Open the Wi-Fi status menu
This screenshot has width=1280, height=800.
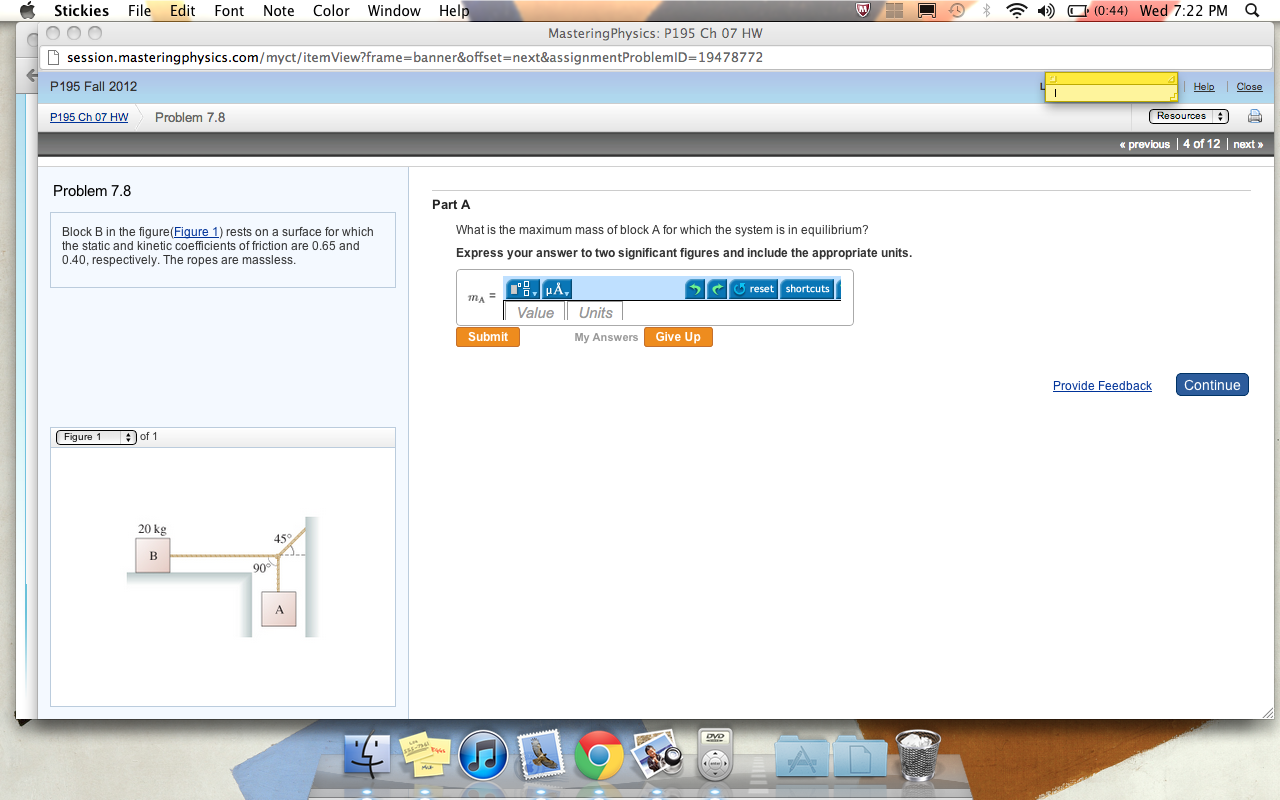pos(1017,11)
